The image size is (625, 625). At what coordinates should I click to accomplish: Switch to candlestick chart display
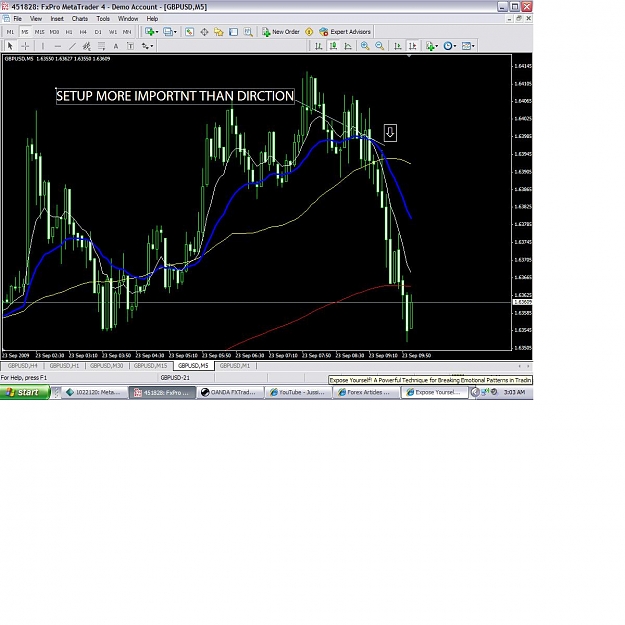click(x=333, y=46)
